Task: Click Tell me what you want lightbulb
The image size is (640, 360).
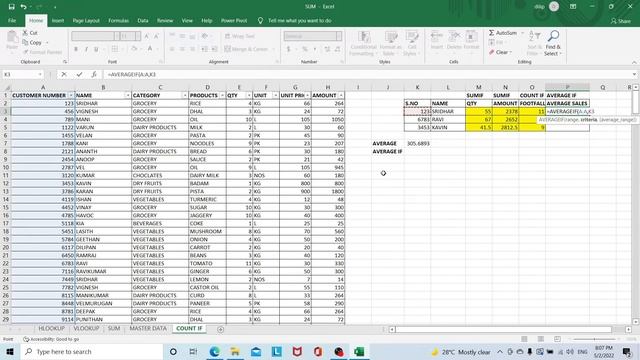Action: [x=260, y=20]
